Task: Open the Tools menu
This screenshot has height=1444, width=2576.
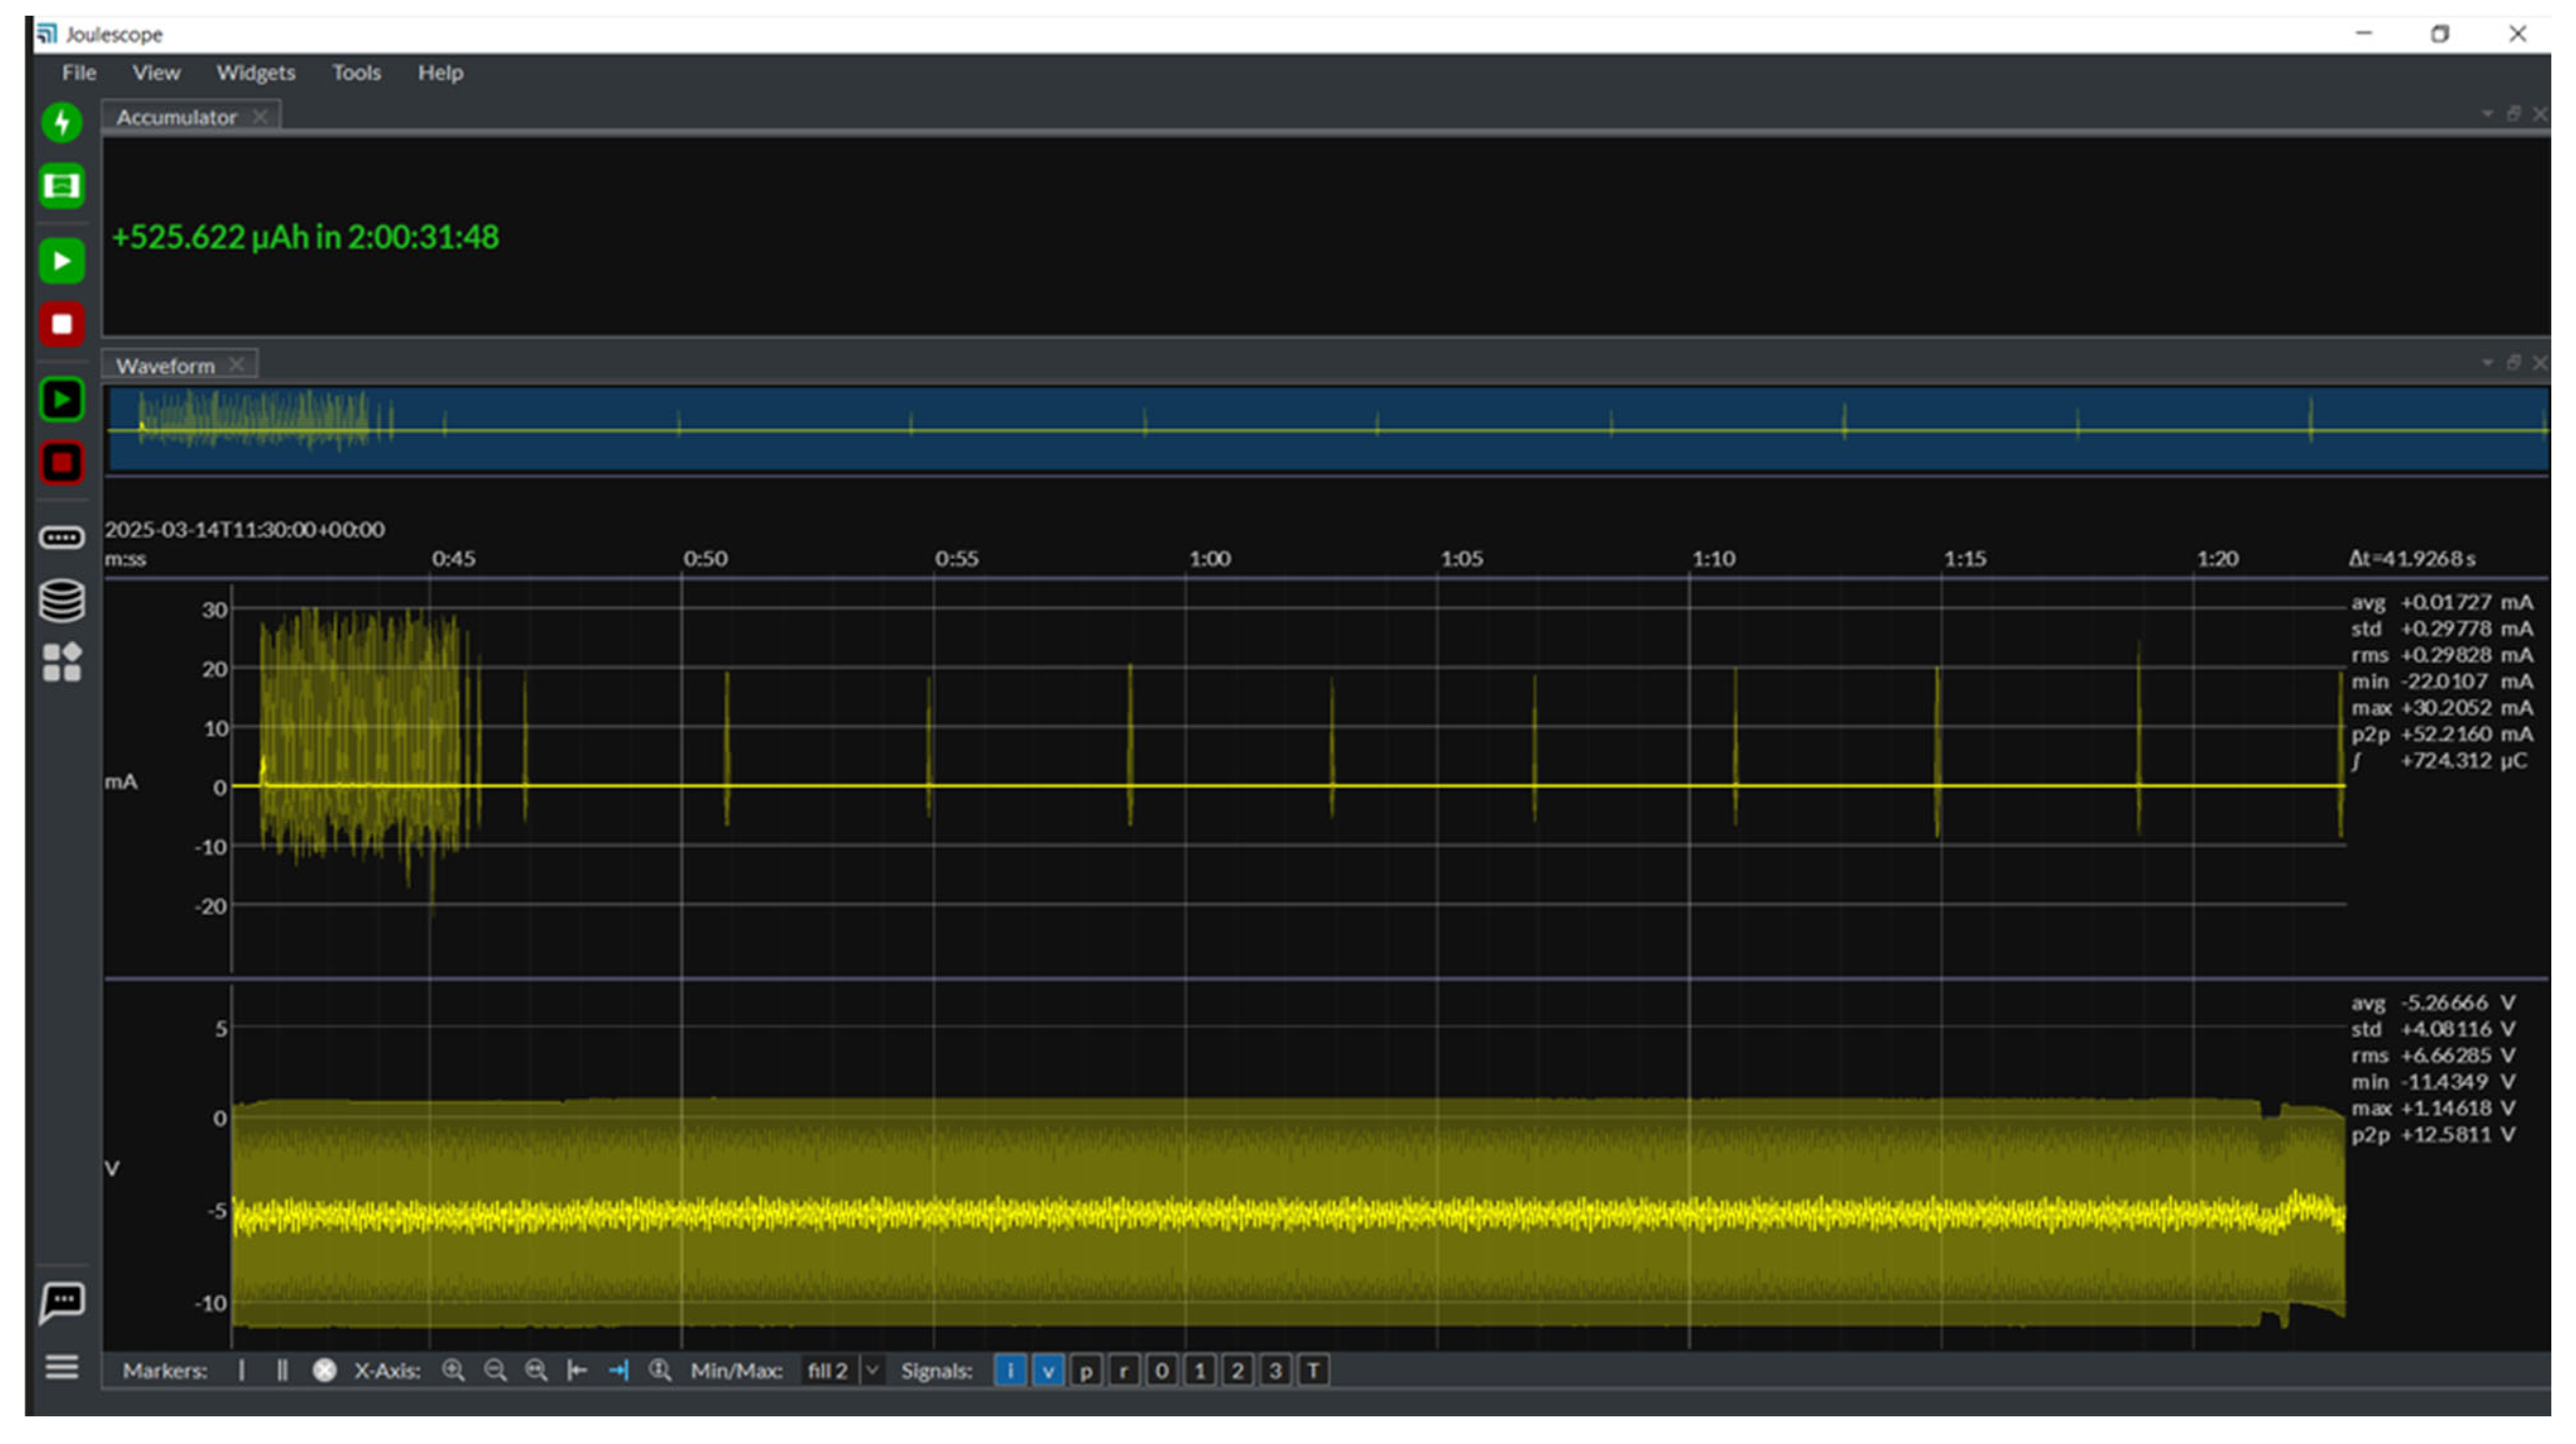Action: point(356,73)
